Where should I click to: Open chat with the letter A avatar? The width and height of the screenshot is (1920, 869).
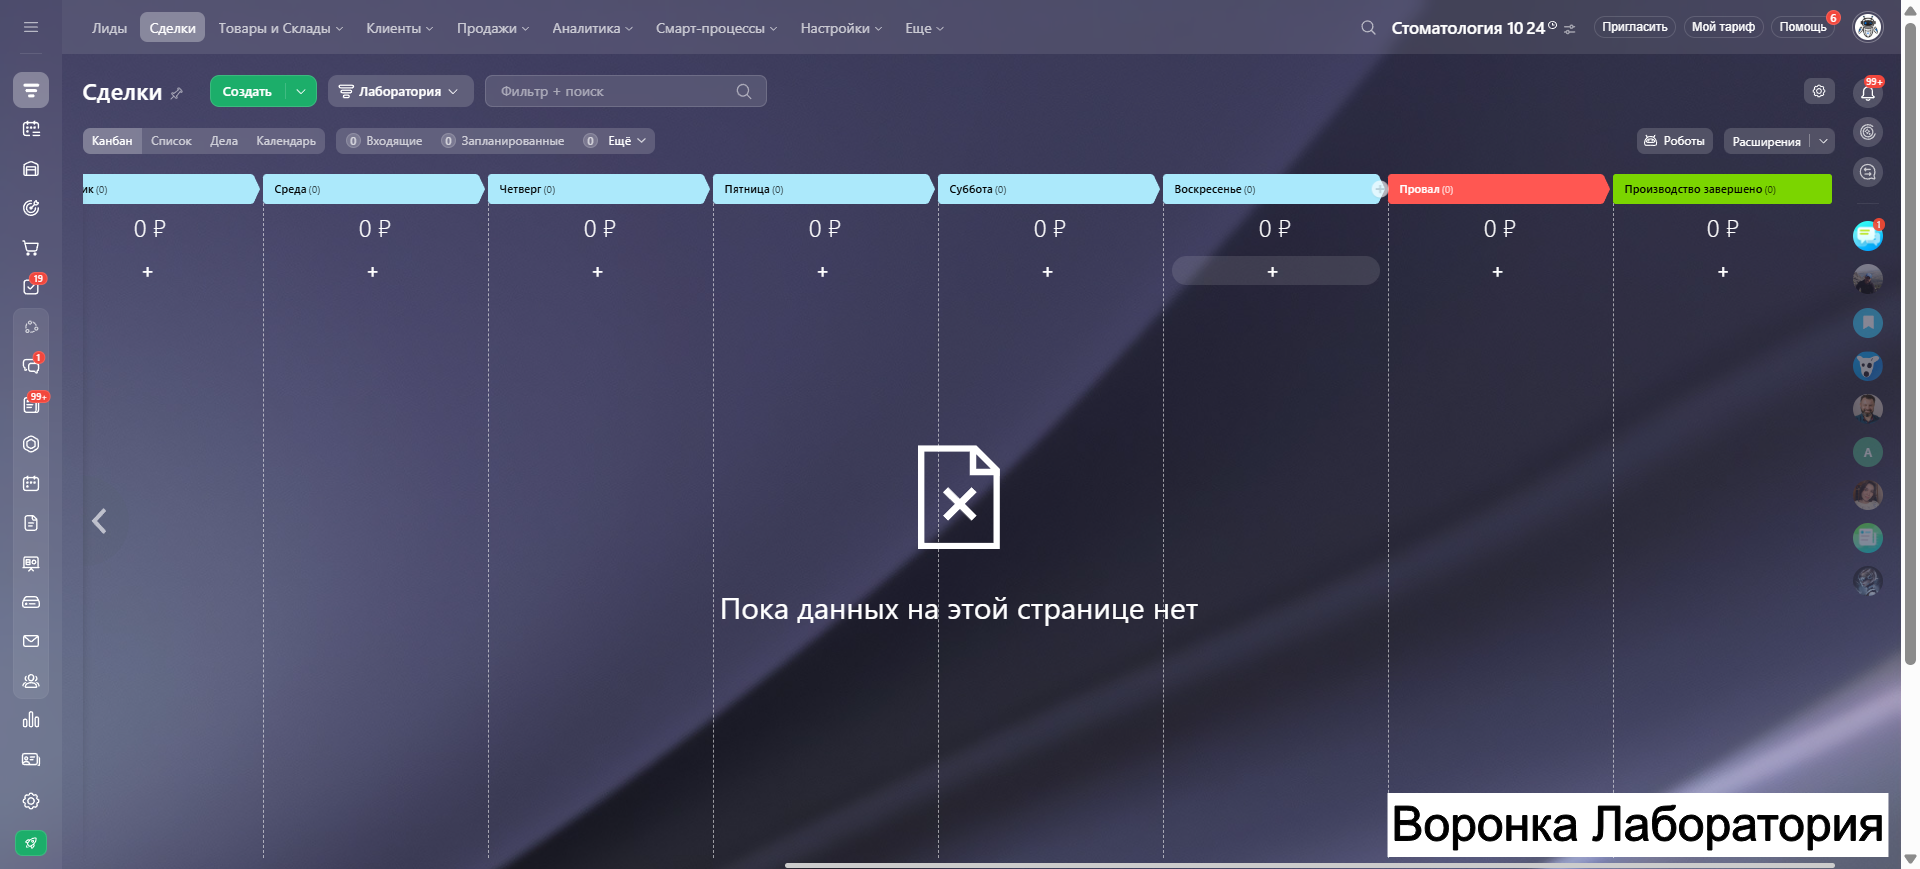point(1867,453)
